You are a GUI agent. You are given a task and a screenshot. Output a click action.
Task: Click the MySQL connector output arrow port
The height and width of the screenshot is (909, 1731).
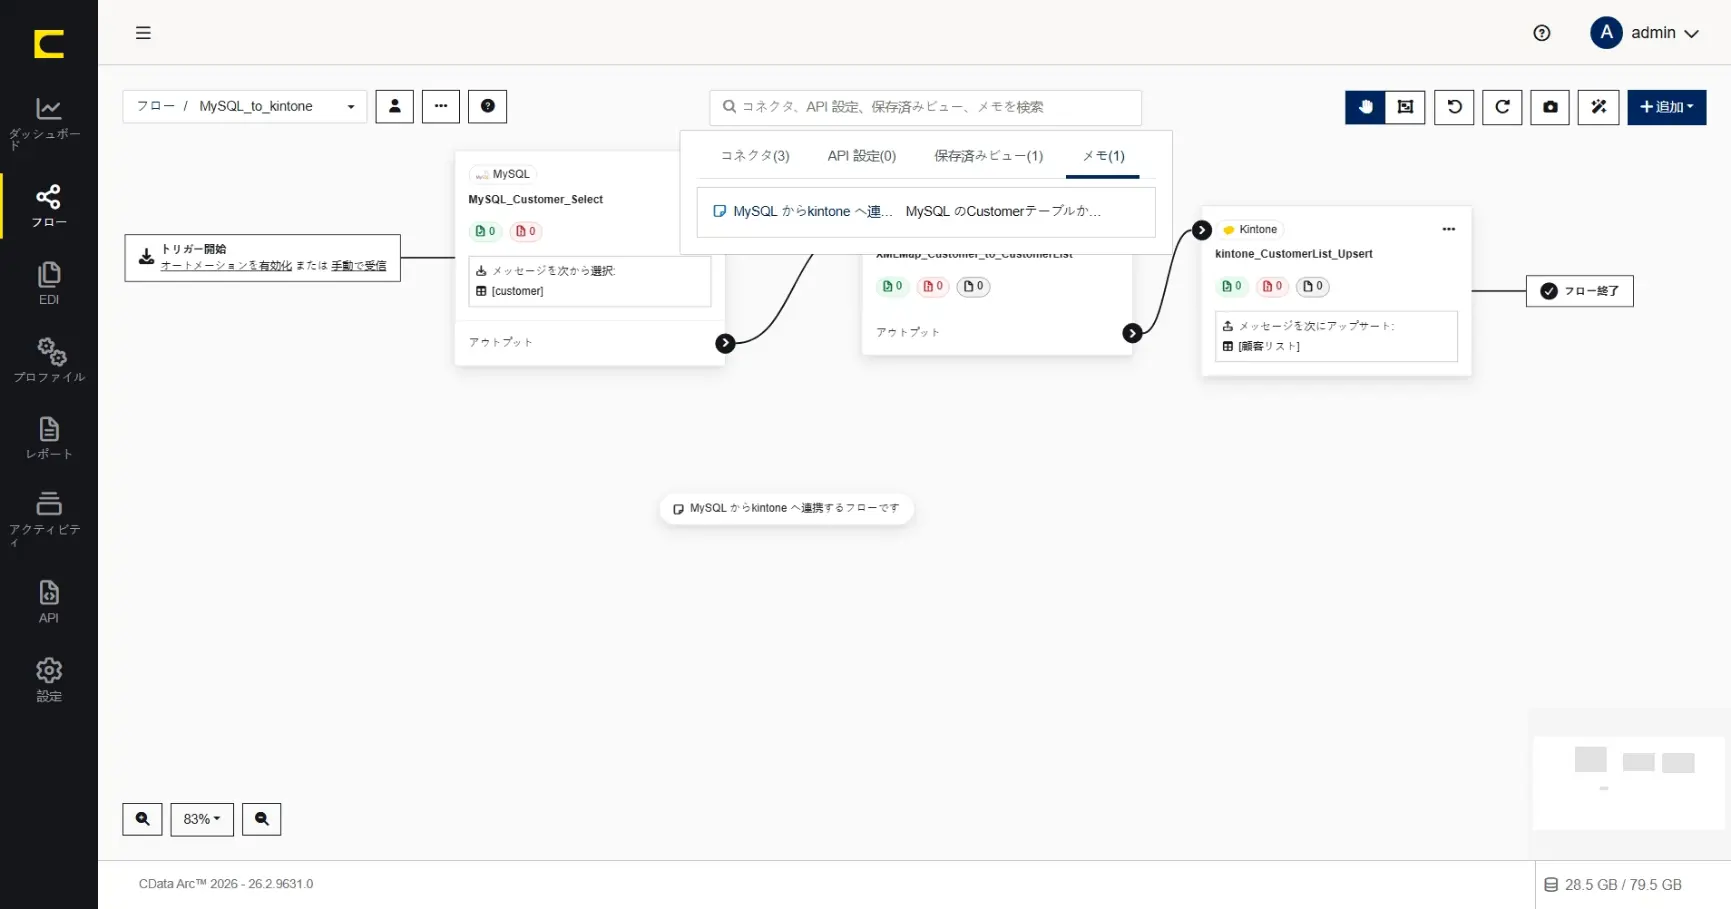tap(725, 343)
